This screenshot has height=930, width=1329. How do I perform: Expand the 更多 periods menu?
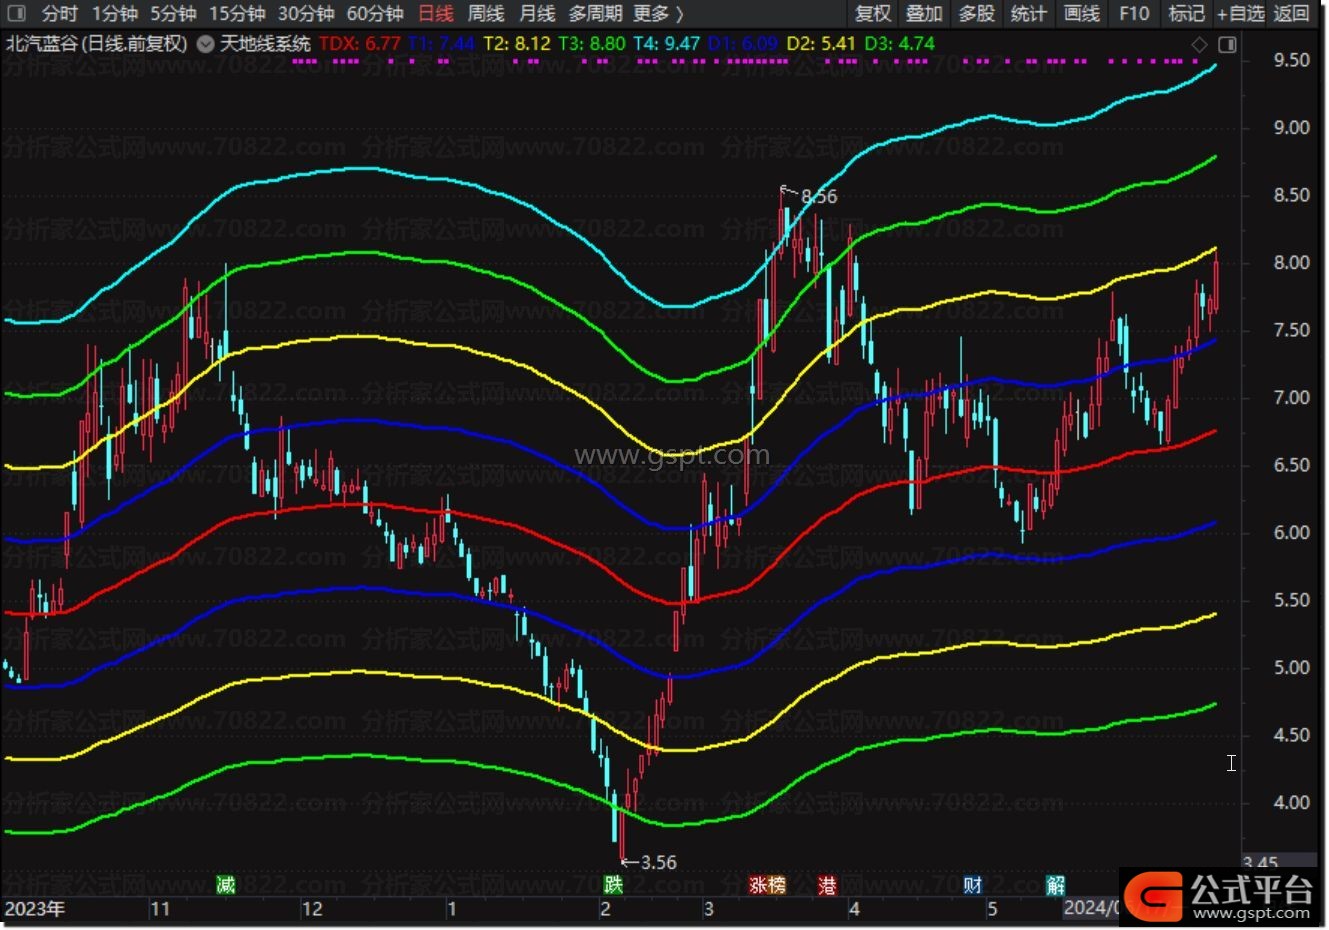point(659,13)
